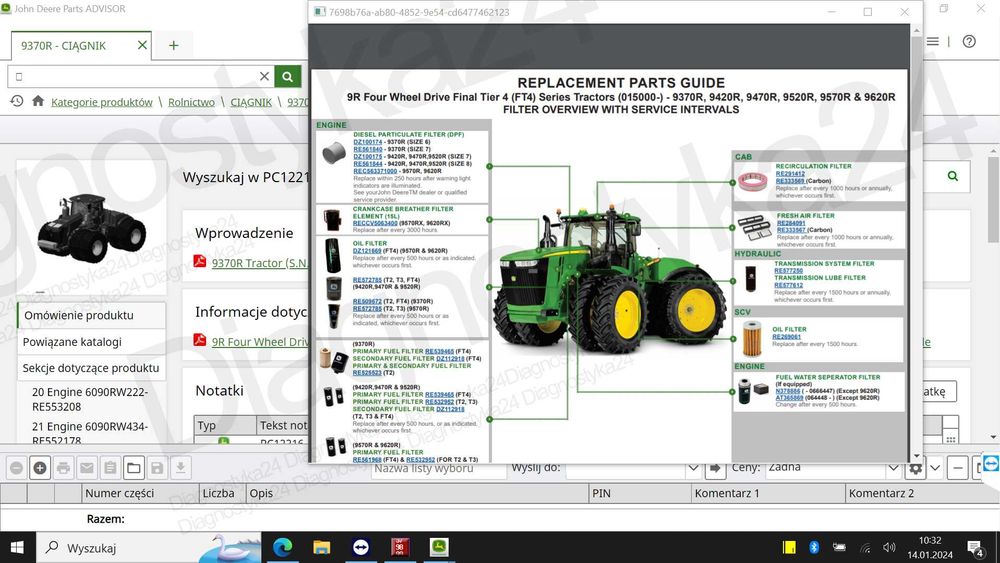Expand chevron next to settings gear
The height and width of the screenshot is (563, 1000).
point(935,469)
